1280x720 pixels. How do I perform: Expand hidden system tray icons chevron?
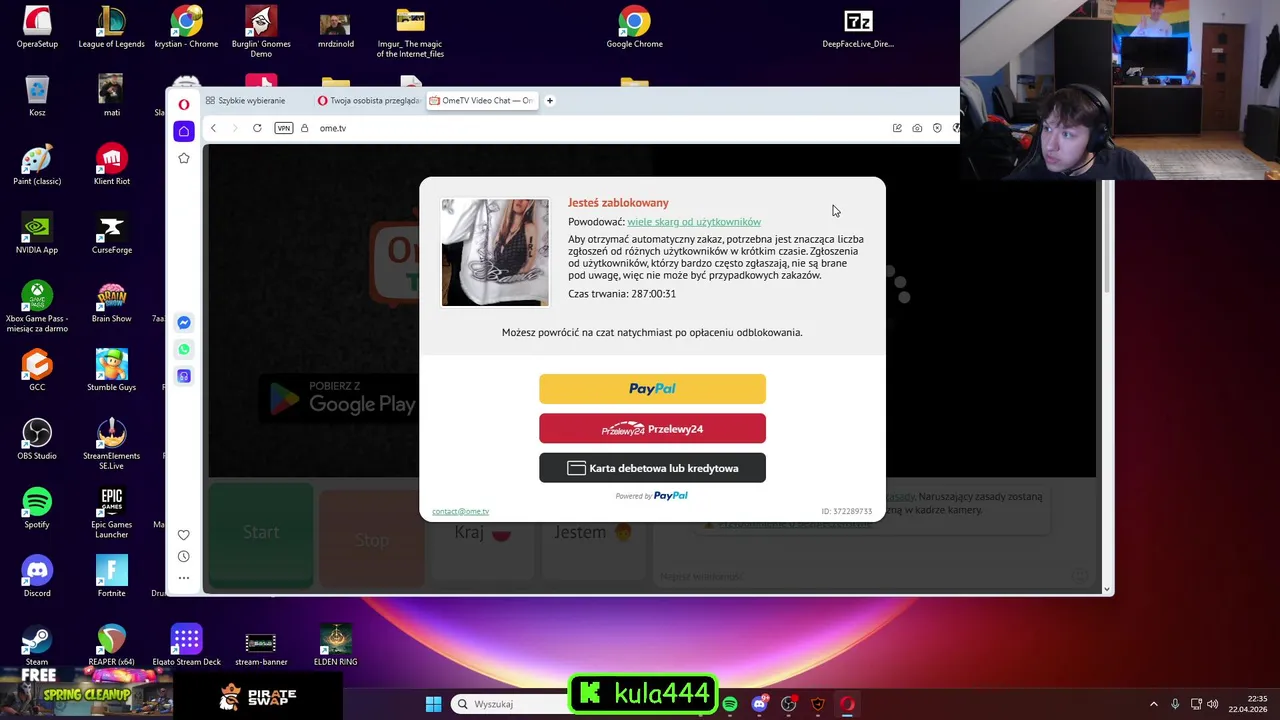(1153, 704)
